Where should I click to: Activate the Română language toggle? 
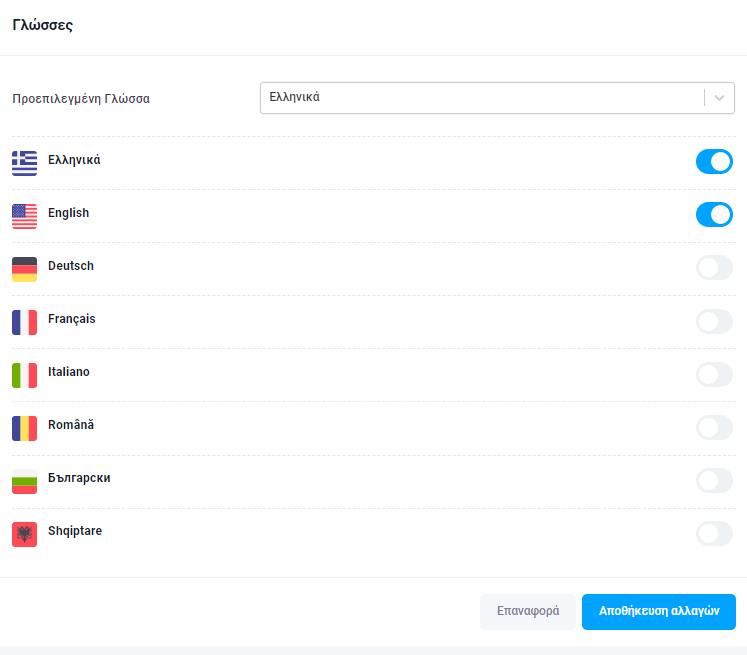point(714,427)
